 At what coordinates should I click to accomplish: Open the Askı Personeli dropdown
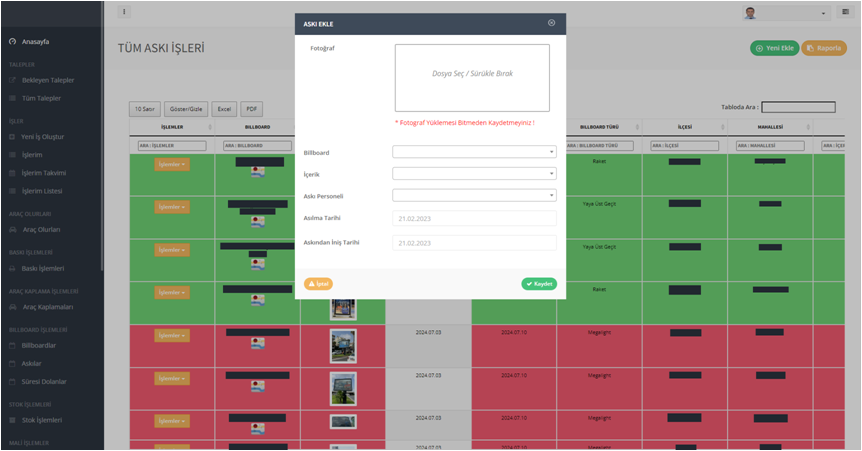pyautogui.click(x=474, y=196)
